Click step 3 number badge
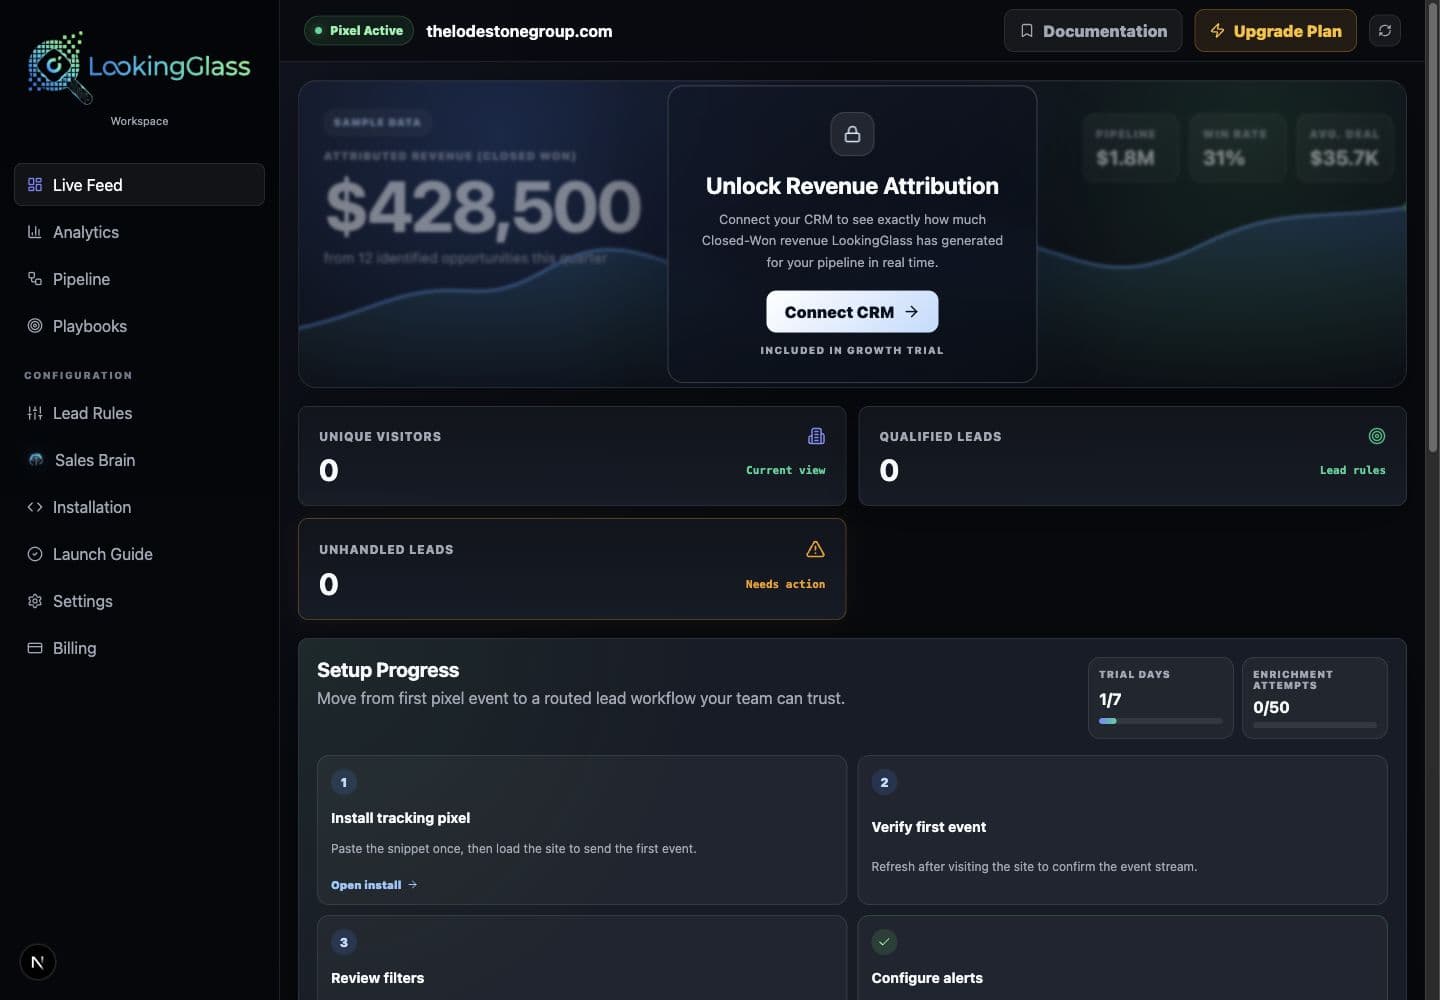 [x=344, y=942]
